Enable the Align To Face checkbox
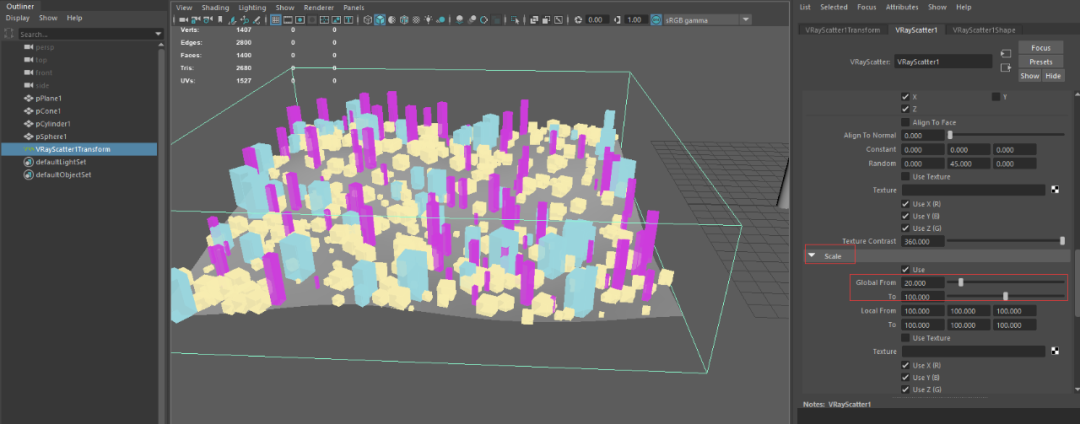The width and height of the screenshot is (1080, 424). [x=906, y=122]
